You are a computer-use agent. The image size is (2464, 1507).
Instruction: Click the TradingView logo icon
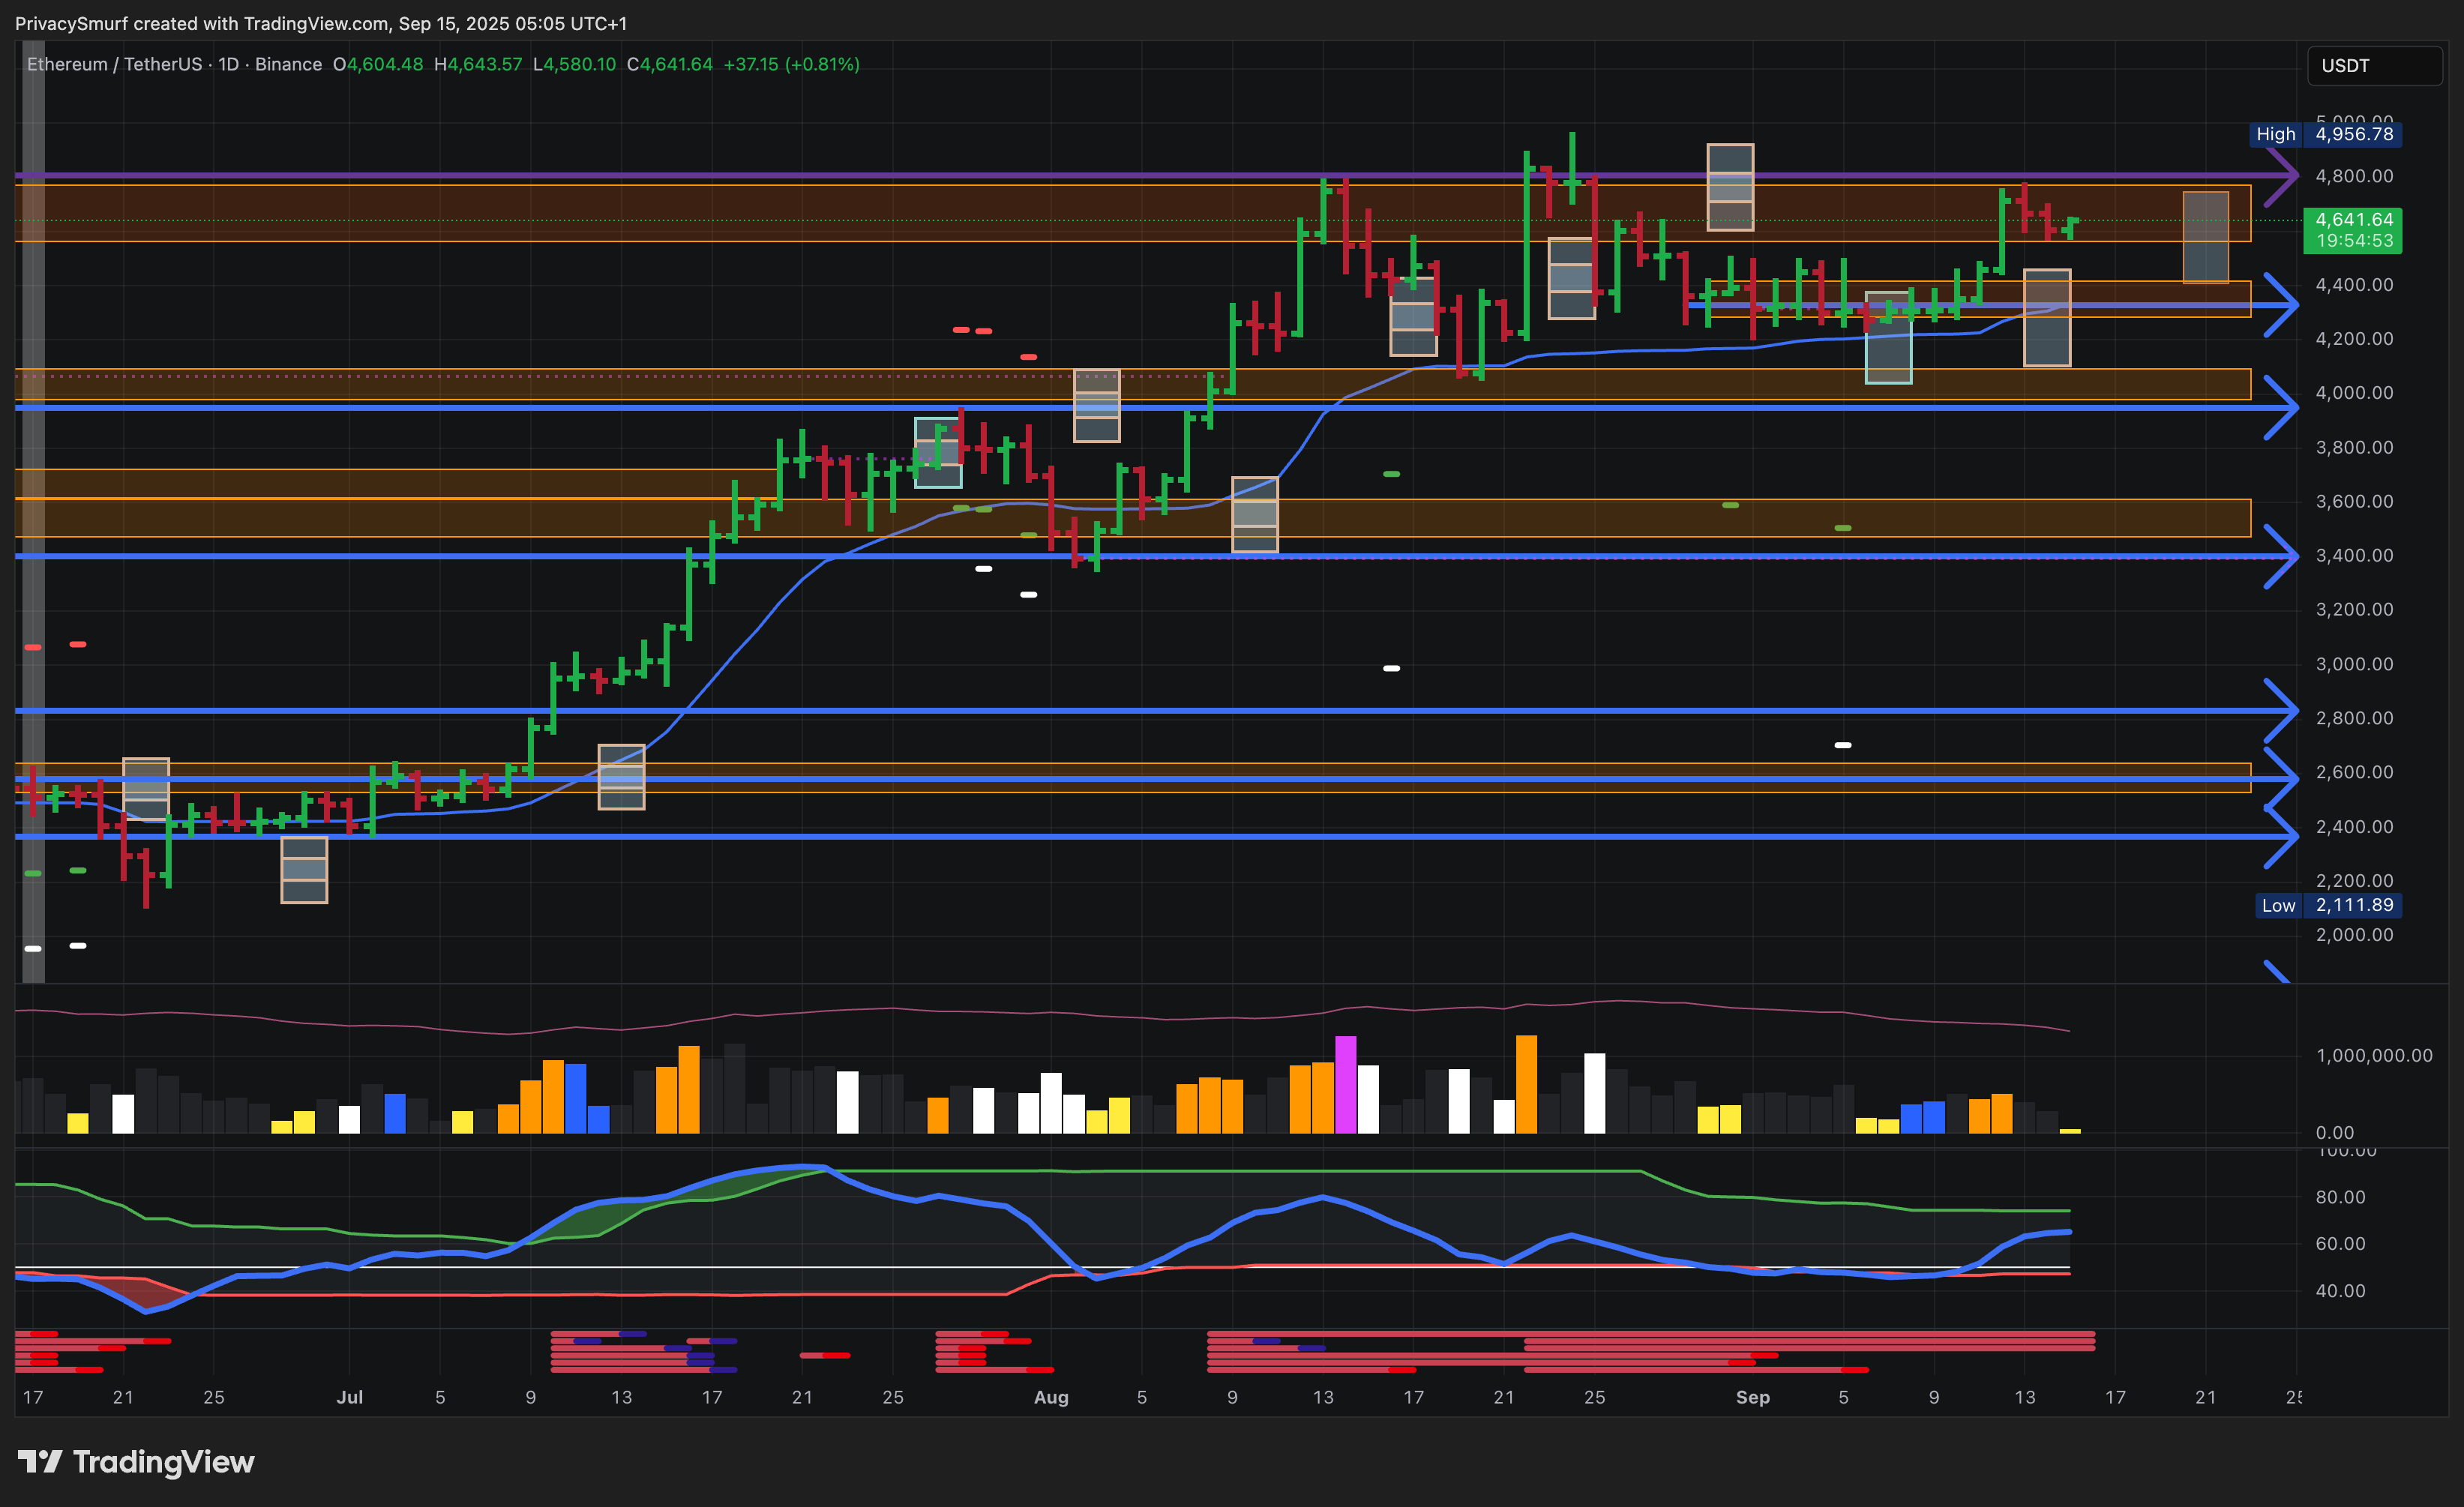[x=40, y=1462]
